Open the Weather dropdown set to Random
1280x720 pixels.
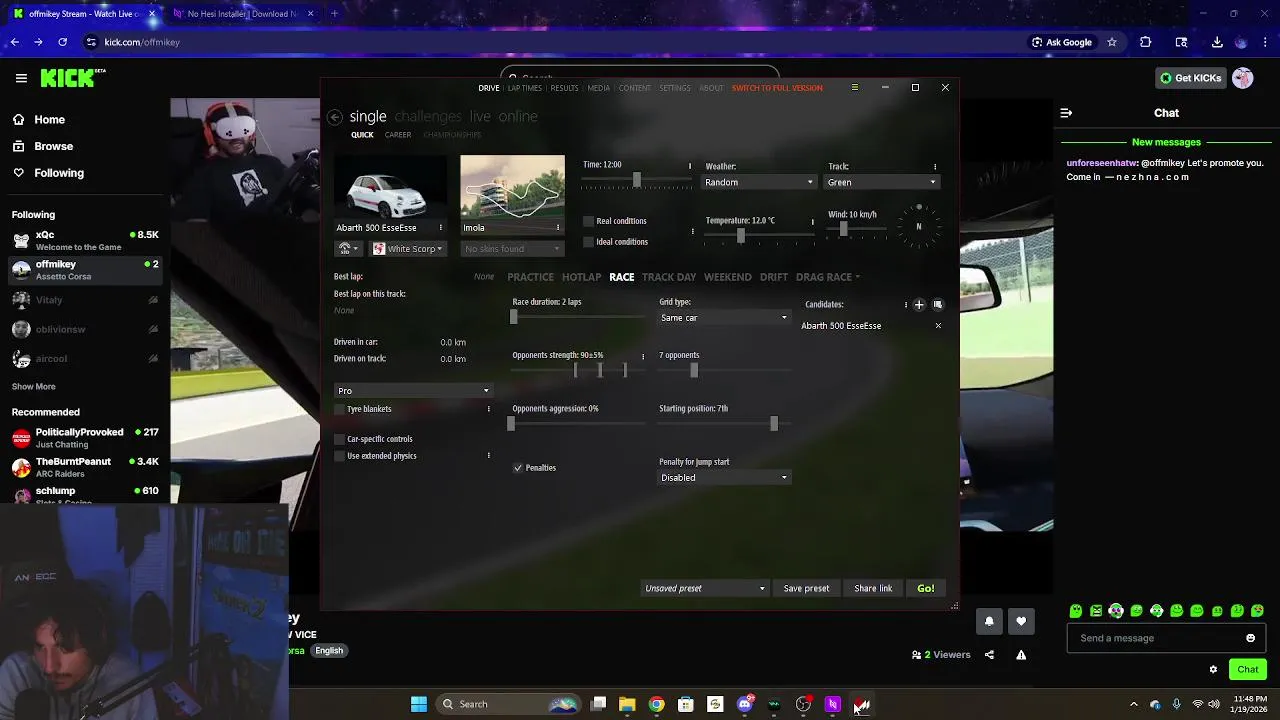pos(759,182)
